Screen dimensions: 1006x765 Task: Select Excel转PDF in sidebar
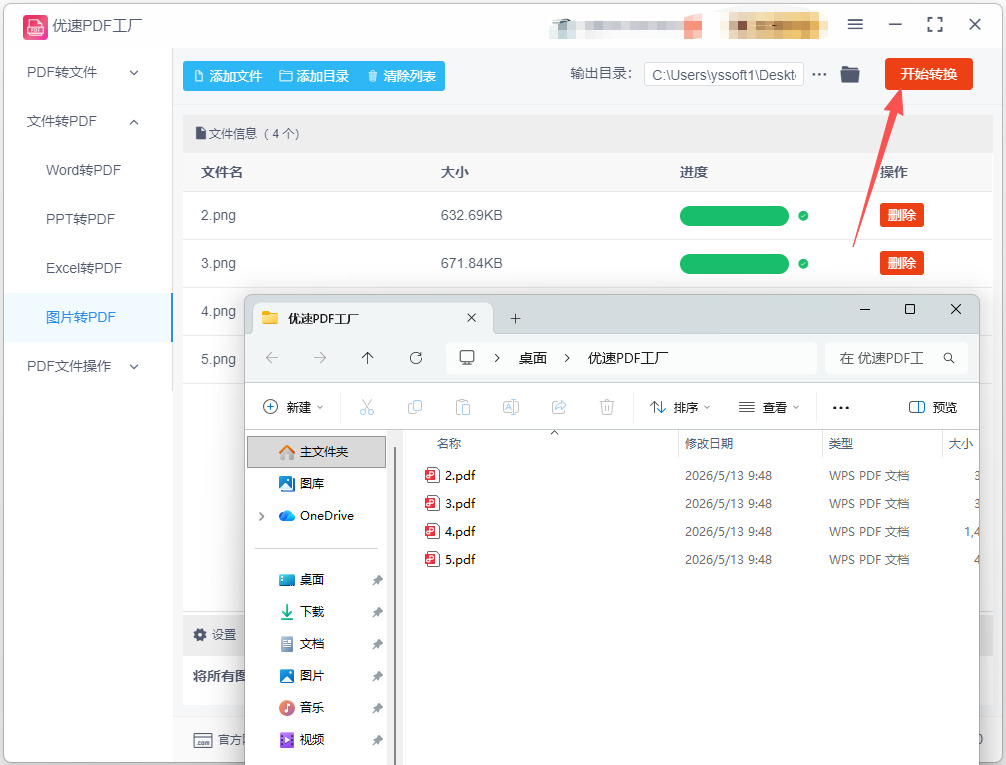pyautogui.click(x=83, y=268)
